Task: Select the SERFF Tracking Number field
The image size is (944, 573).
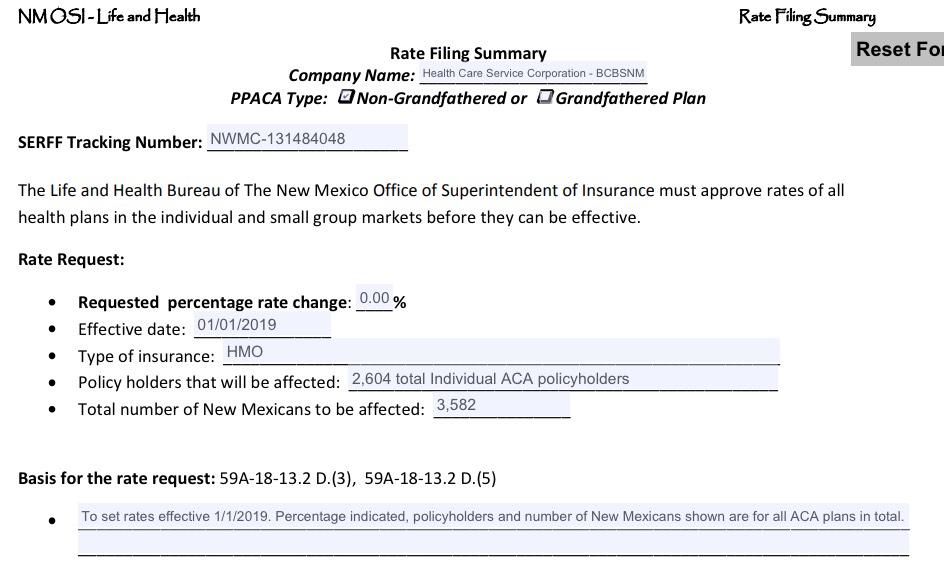Action: (x=307, y=139)
